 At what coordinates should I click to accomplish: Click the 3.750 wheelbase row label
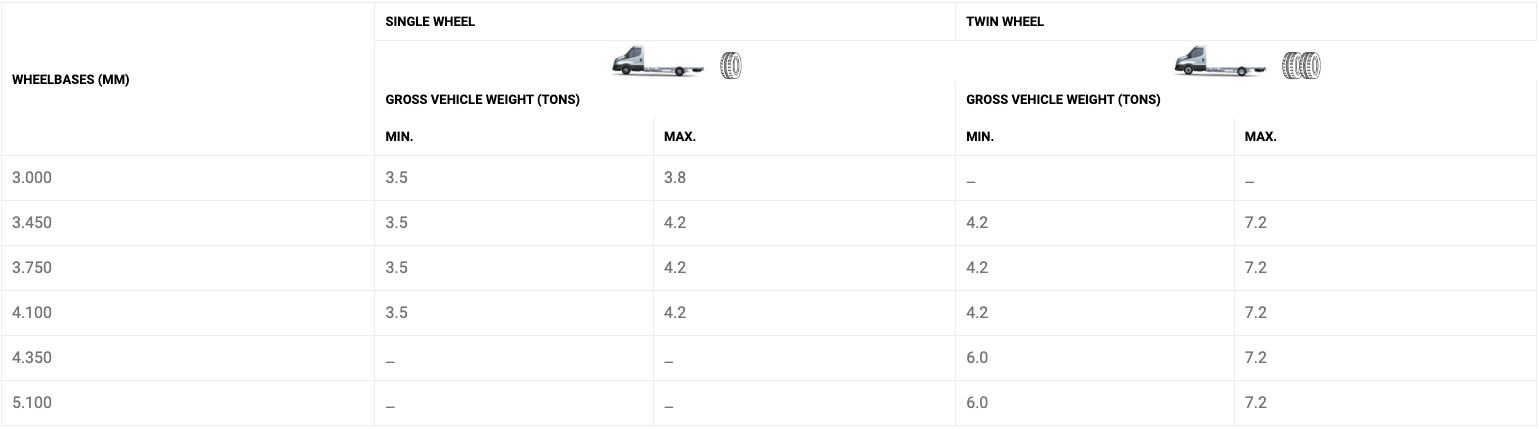point(32,268)
